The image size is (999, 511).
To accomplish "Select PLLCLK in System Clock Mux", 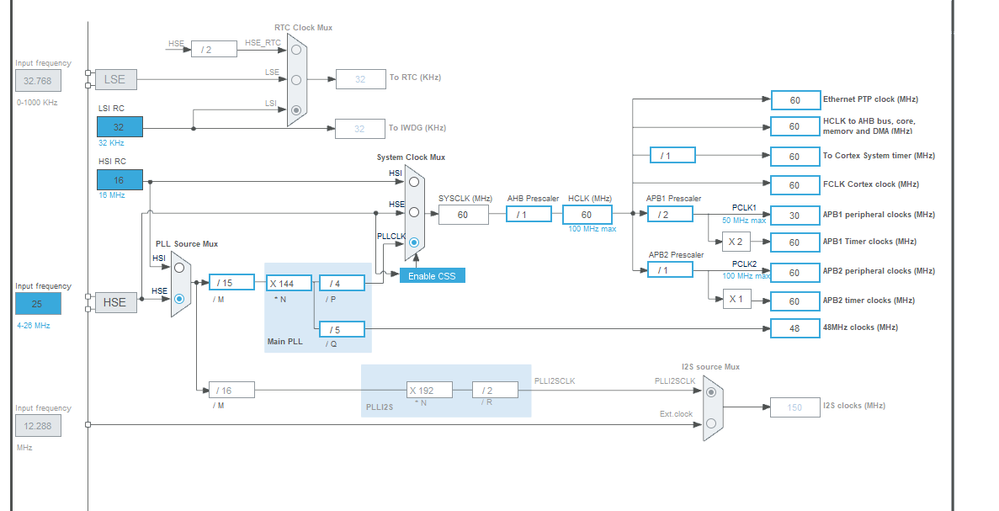I will pos(414,242).
